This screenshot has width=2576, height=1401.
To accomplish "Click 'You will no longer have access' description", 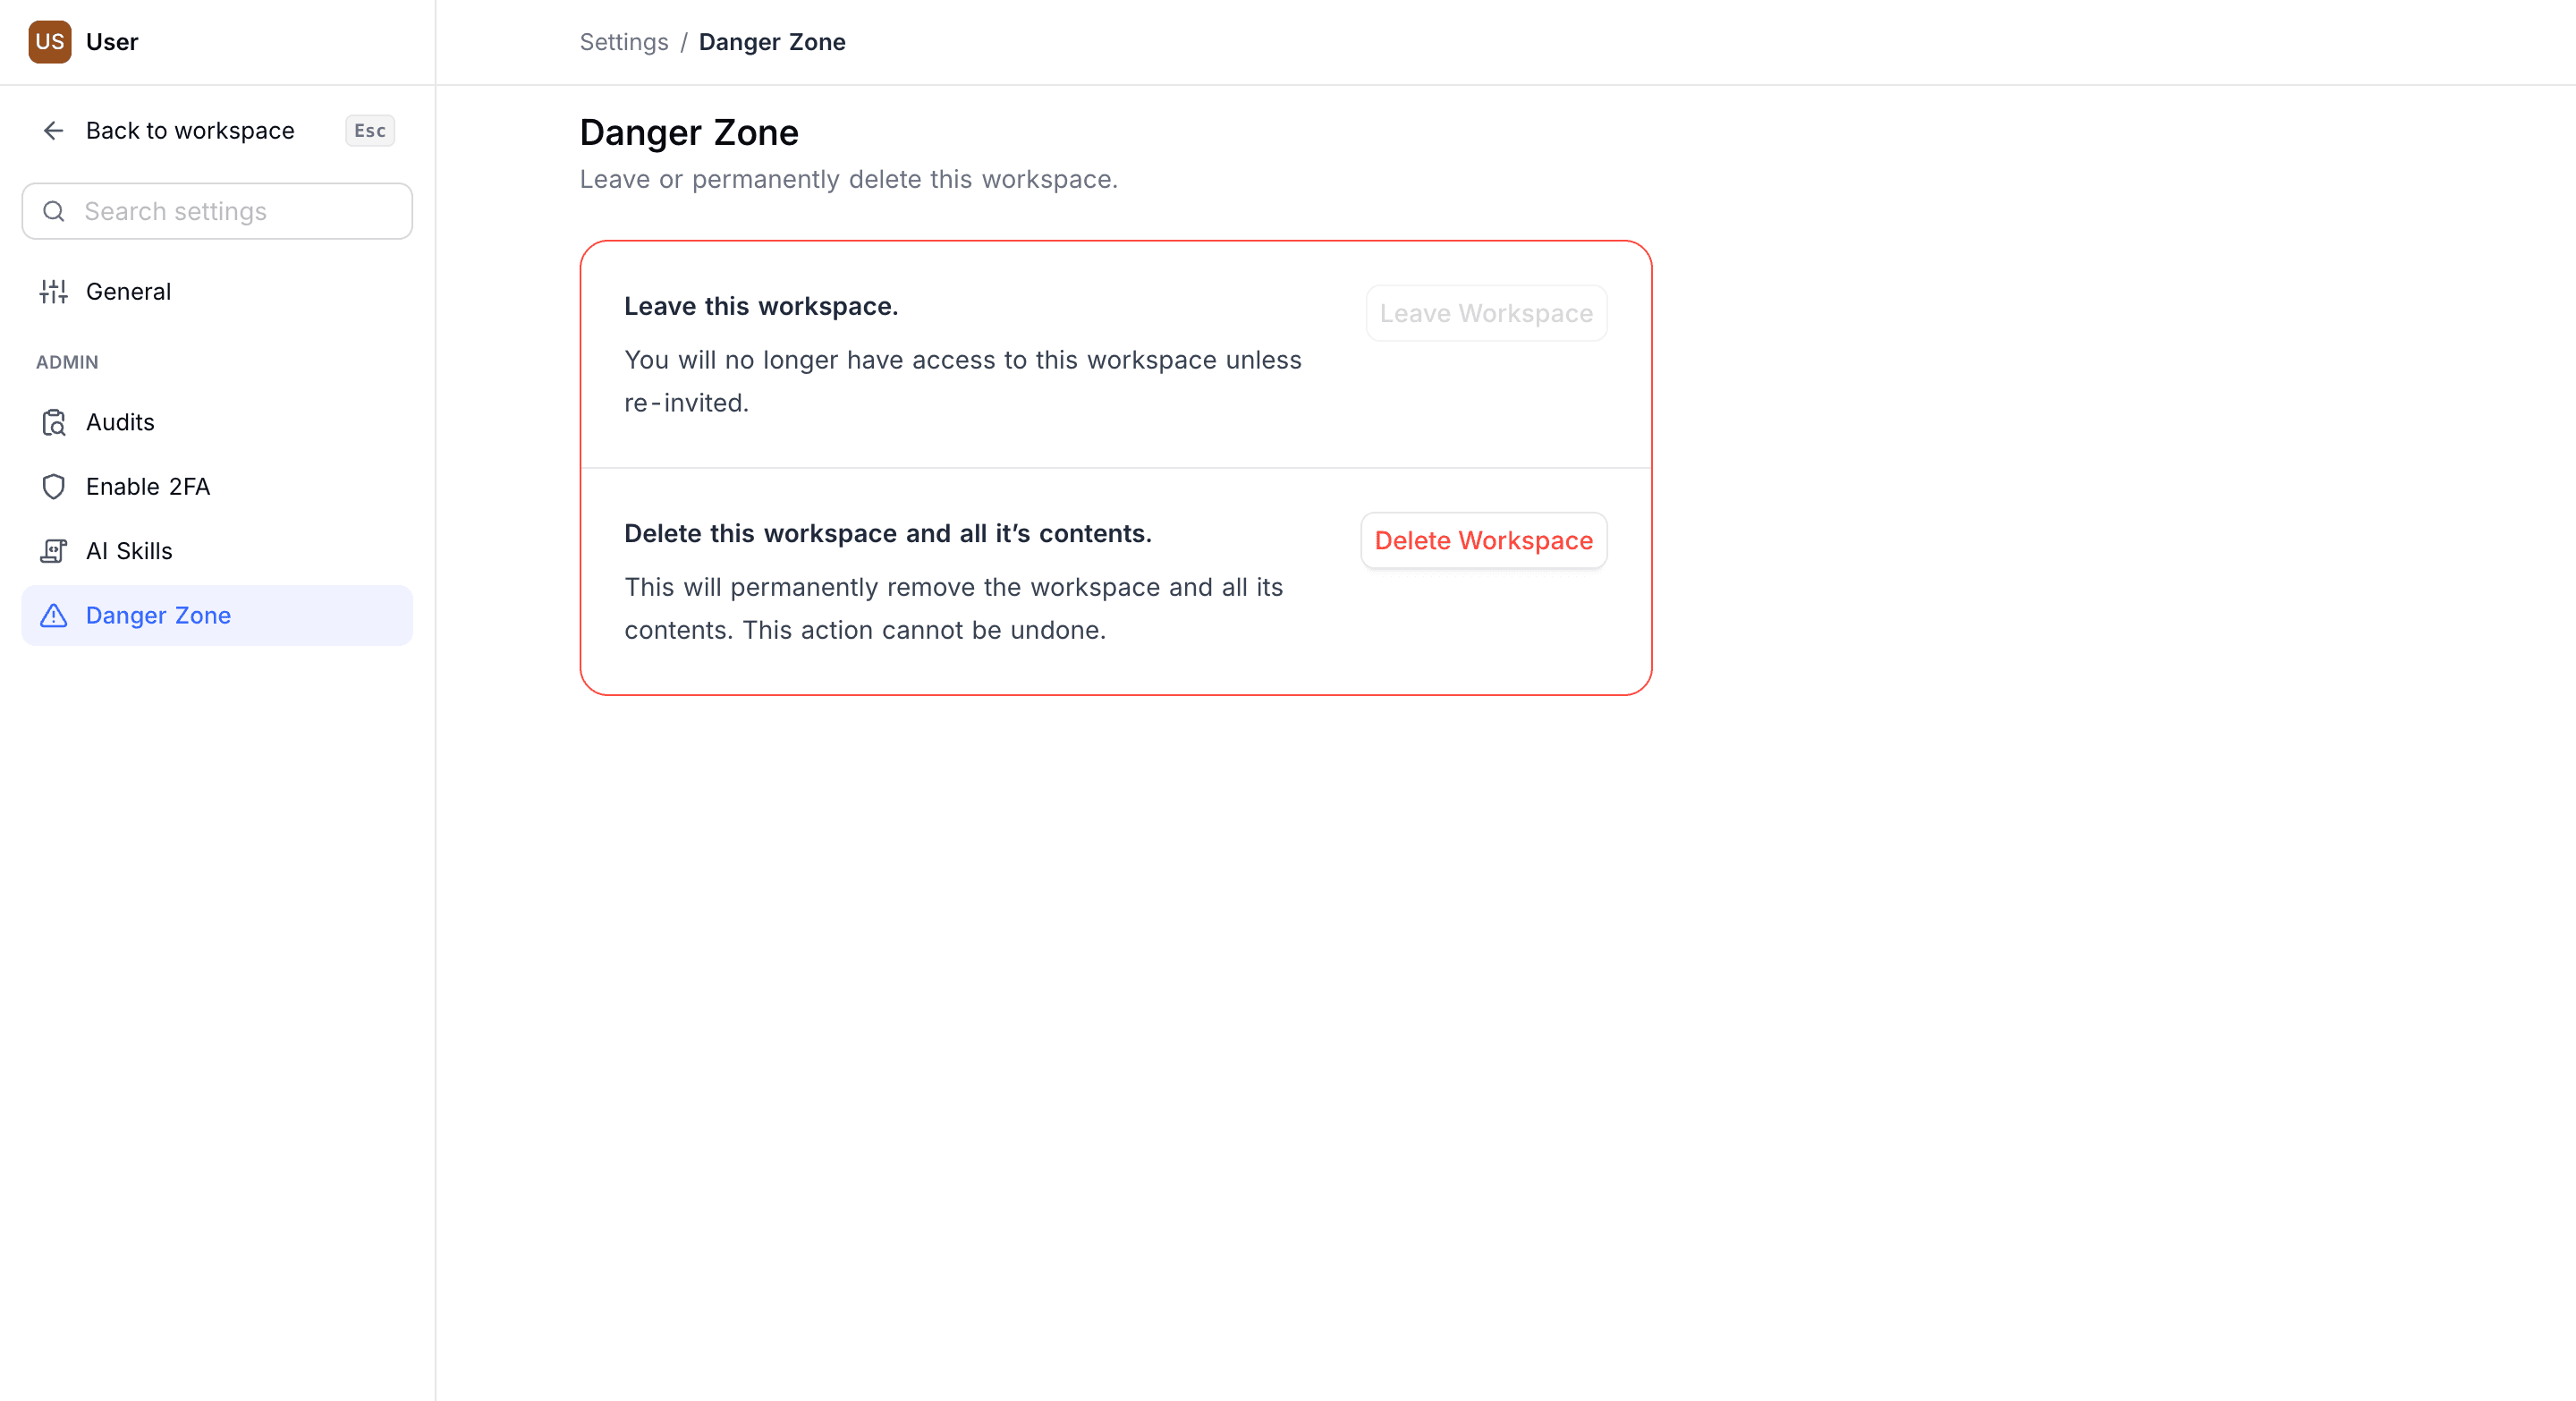I will click(x=963, y=381).
